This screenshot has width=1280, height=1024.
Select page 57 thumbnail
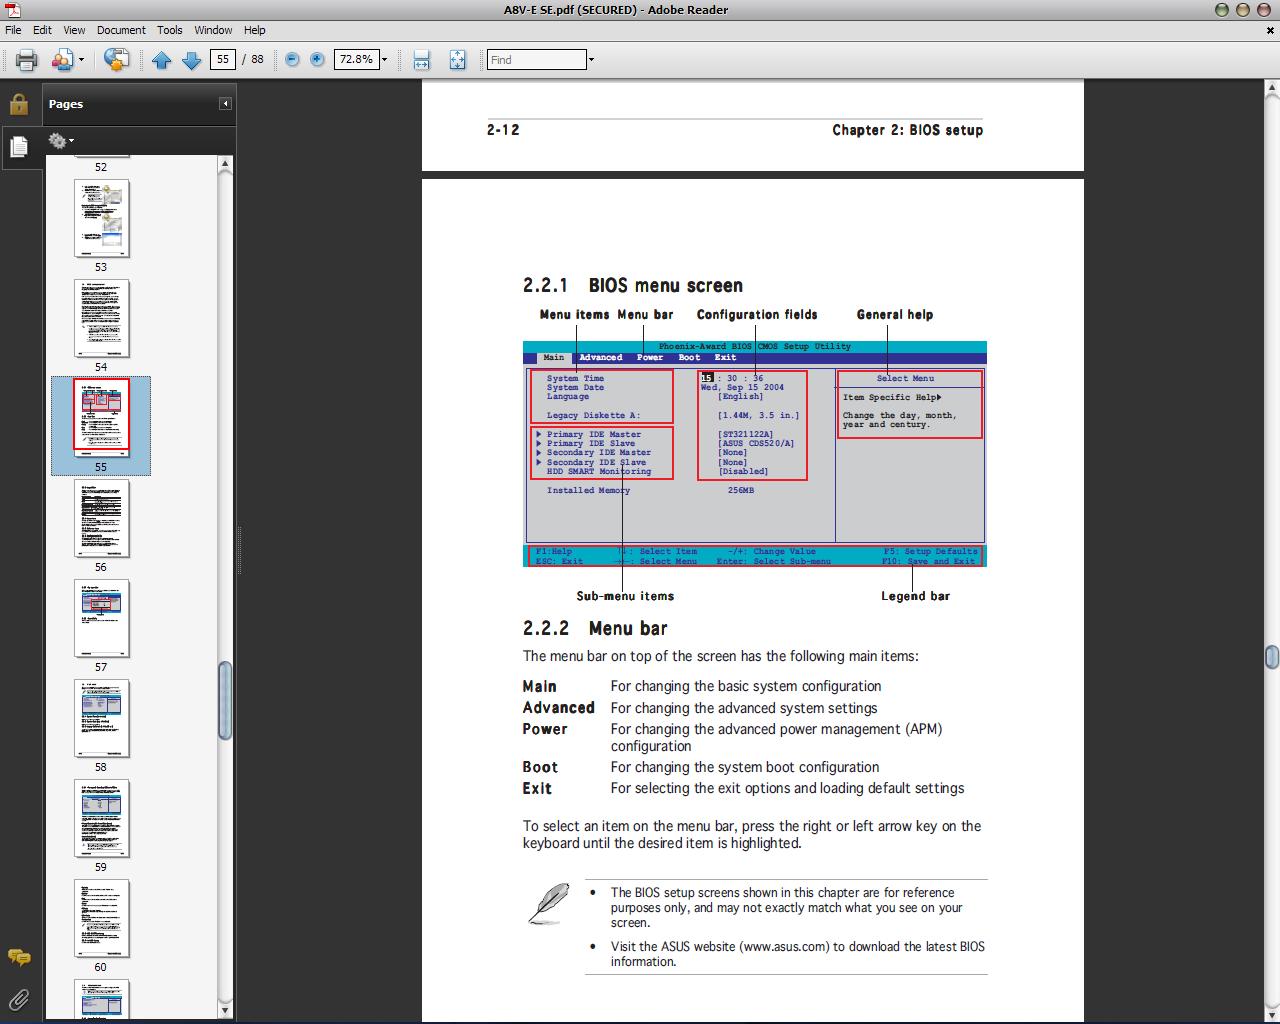[101, 618]
